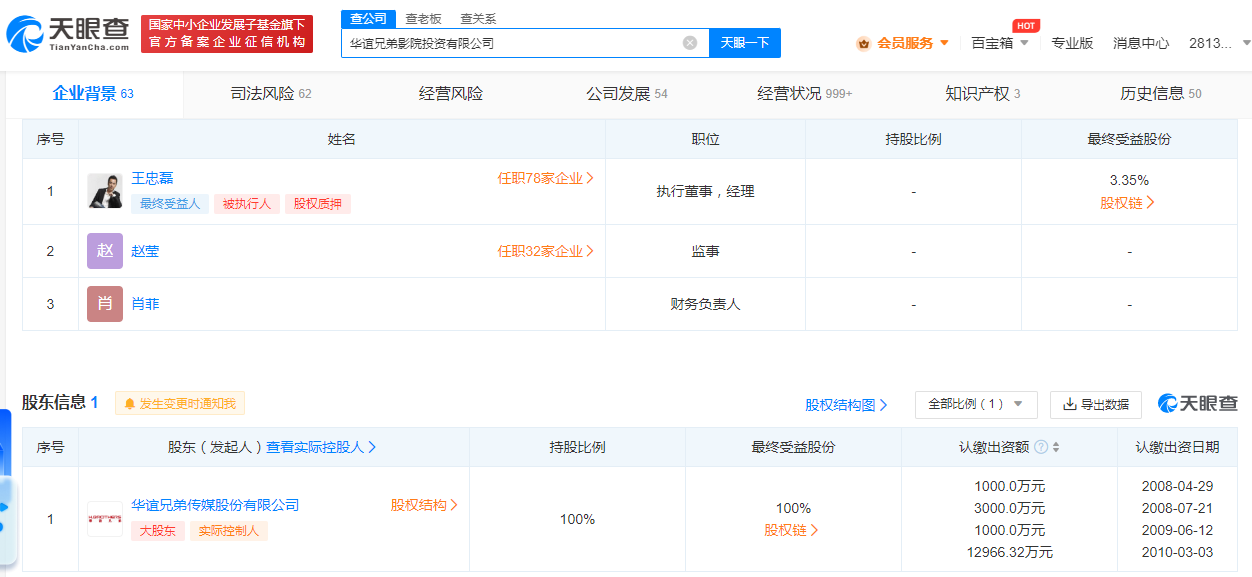
Task: Expand 任职78家企业 for 王忠磊
Action: pyautogui.click(x=546, y=178)
